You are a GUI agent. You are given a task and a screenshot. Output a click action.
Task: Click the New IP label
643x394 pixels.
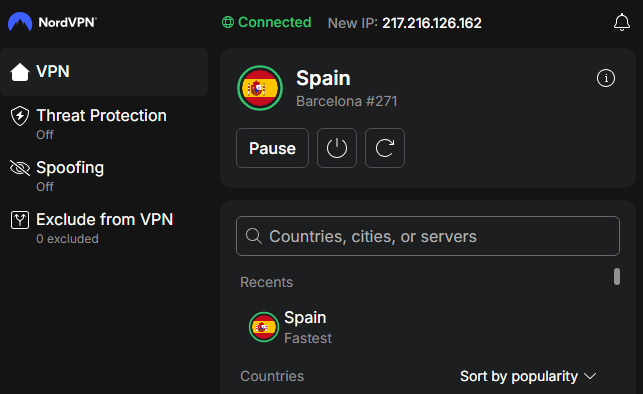click(x=353, y=23)
